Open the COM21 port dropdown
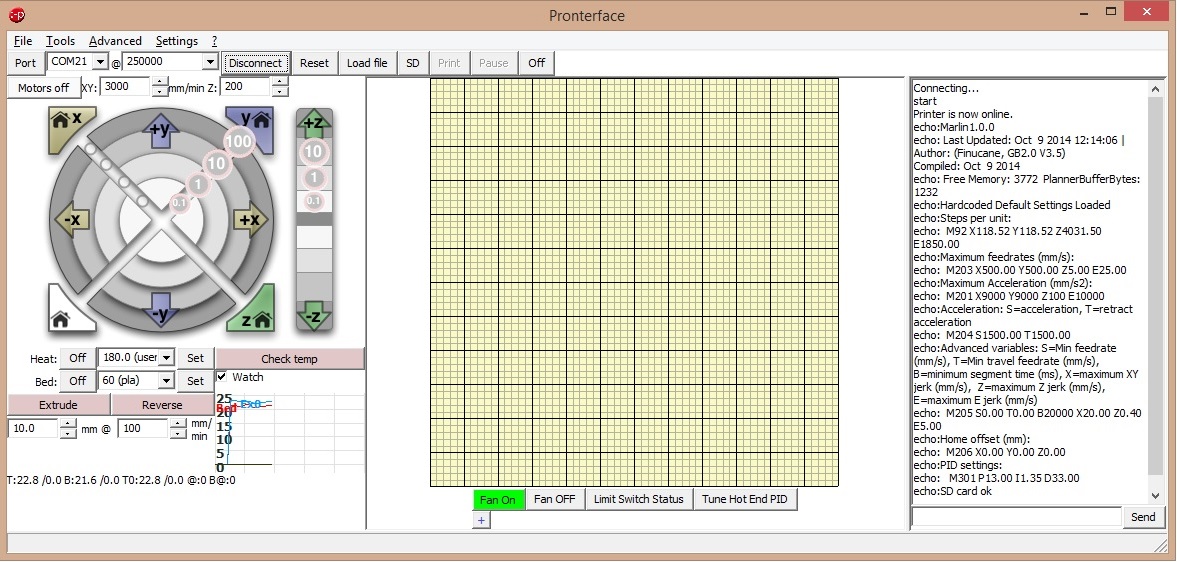The image size is (1177, 562). point(100,62)
